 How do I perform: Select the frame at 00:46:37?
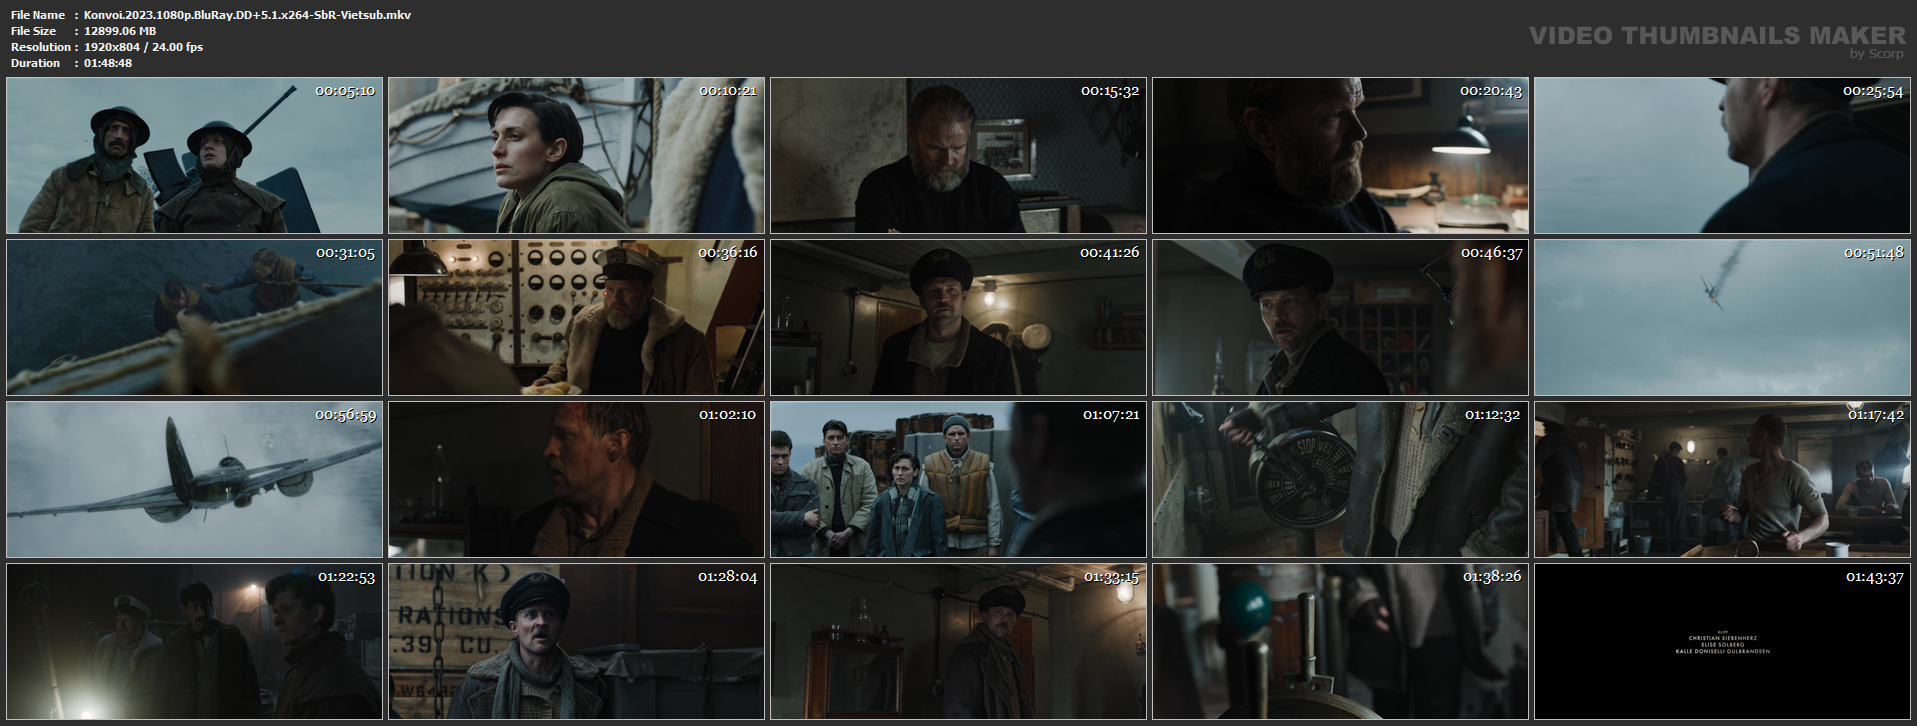pyautogui.click(x=1340, y=318)
